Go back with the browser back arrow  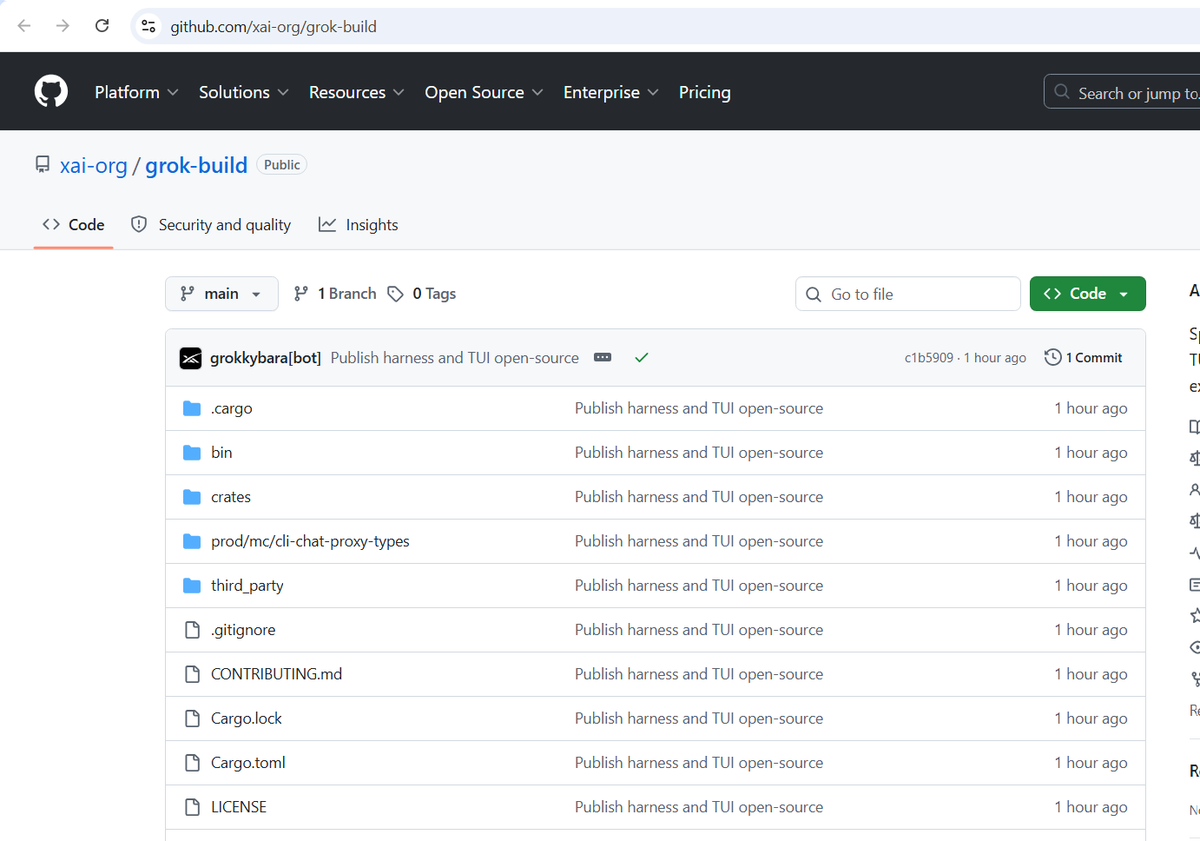[x=25, y=26]
